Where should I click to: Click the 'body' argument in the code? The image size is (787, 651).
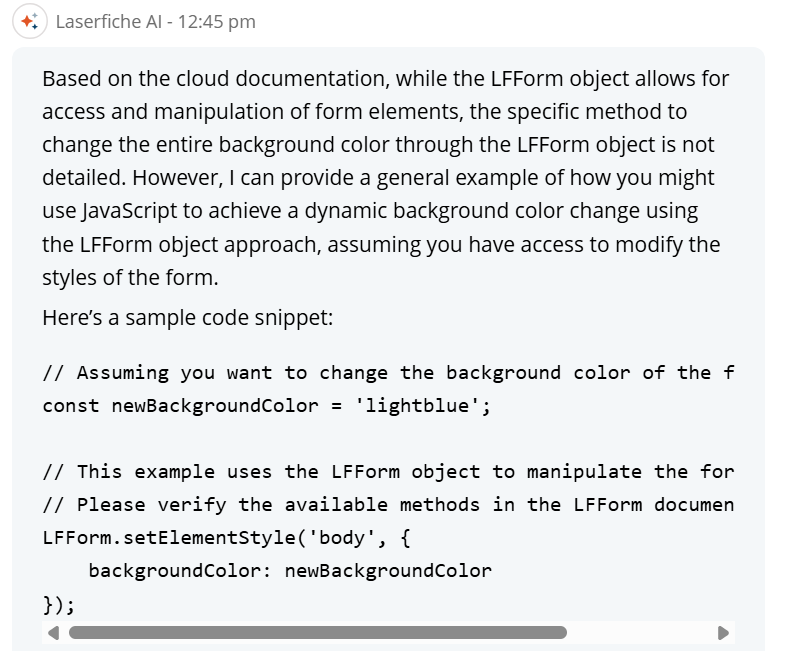(341, 538)
